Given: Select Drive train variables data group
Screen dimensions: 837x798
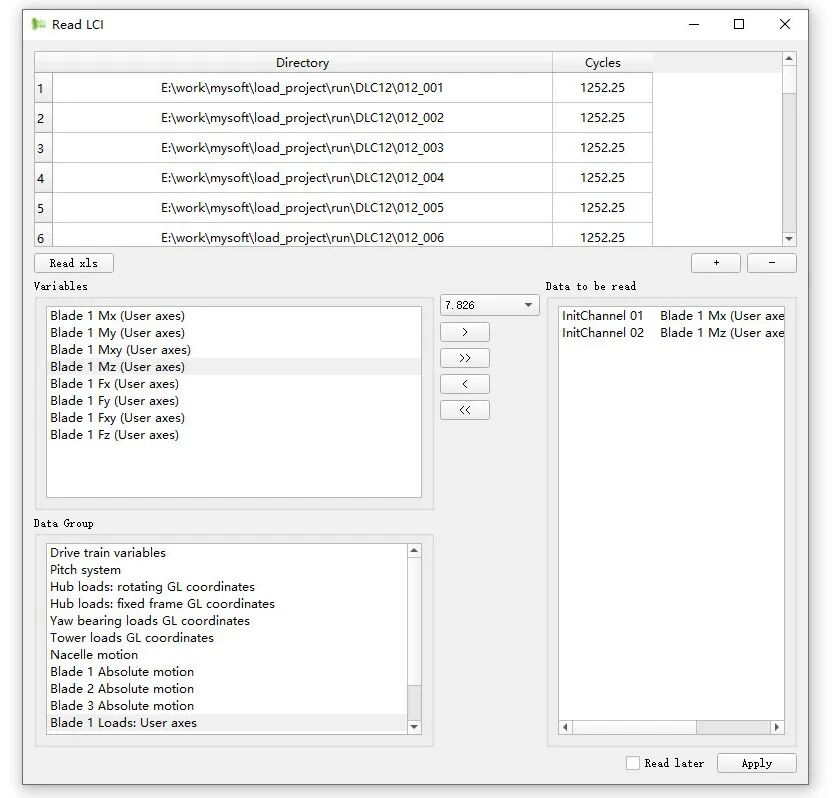Looking at the screenshot, I should click(x=227, y=552).
